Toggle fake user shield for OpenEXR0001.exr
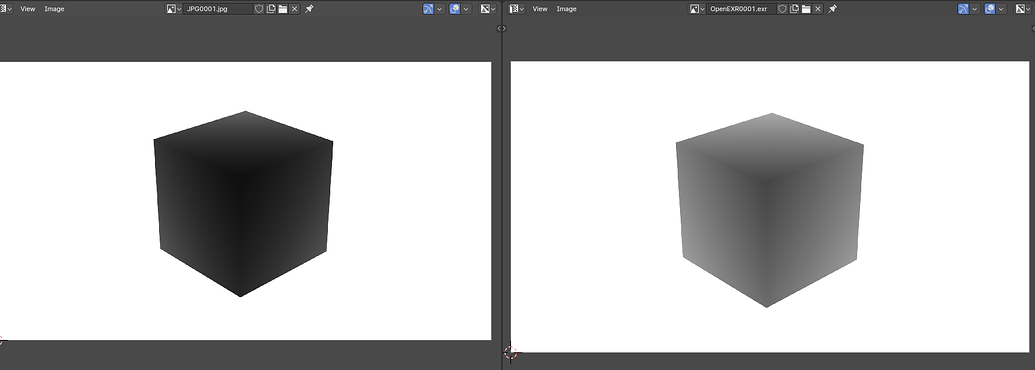The image size is (1035, 370). (x=782, y=9)
